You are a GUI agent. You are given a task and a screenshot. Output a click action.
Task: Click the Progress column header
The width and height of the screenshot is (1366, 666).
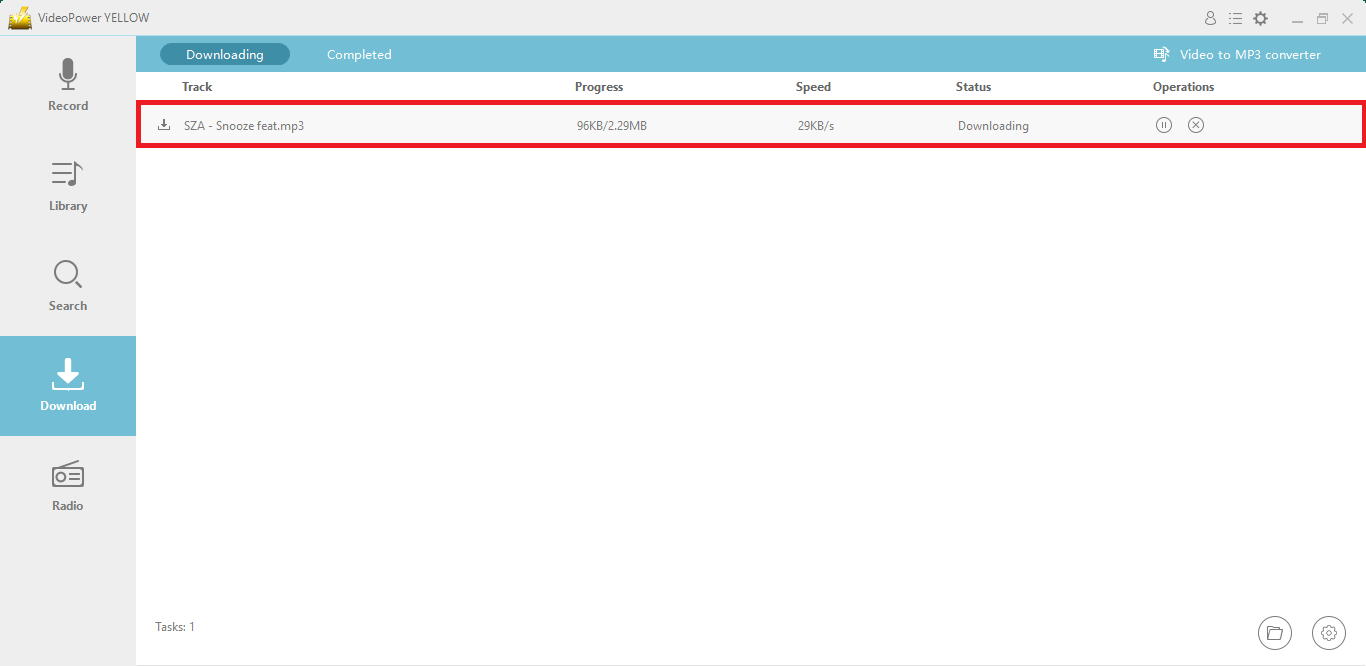pos(599,87)
